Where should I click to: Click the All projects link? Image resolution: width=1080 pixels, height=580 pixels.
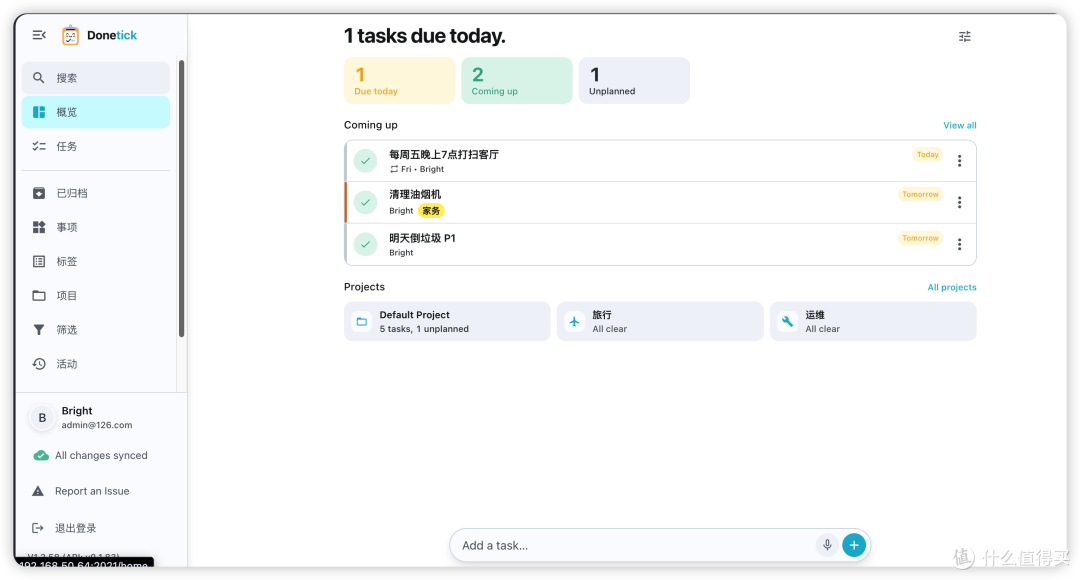click(x=952, y=287)
